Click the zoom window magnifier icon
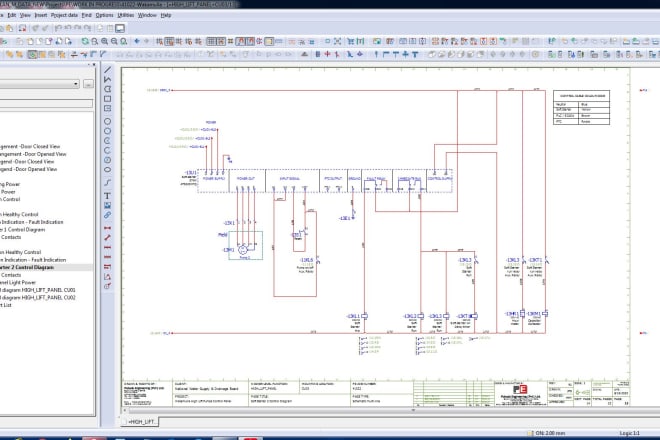Viewport: 660px width, 440px height. (95, 41)
